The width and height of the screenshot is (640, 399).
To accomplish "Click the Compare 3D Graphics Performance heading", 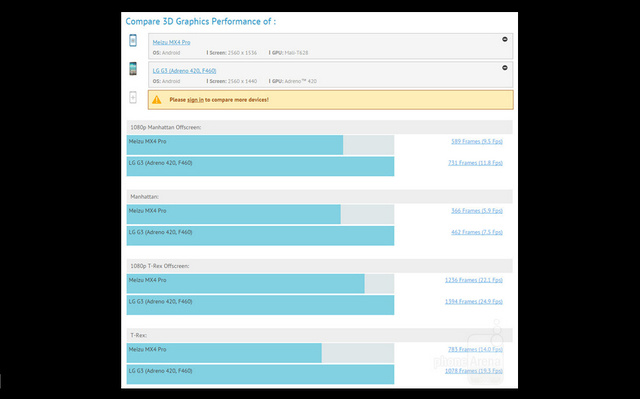I will (x=200, y=22).
